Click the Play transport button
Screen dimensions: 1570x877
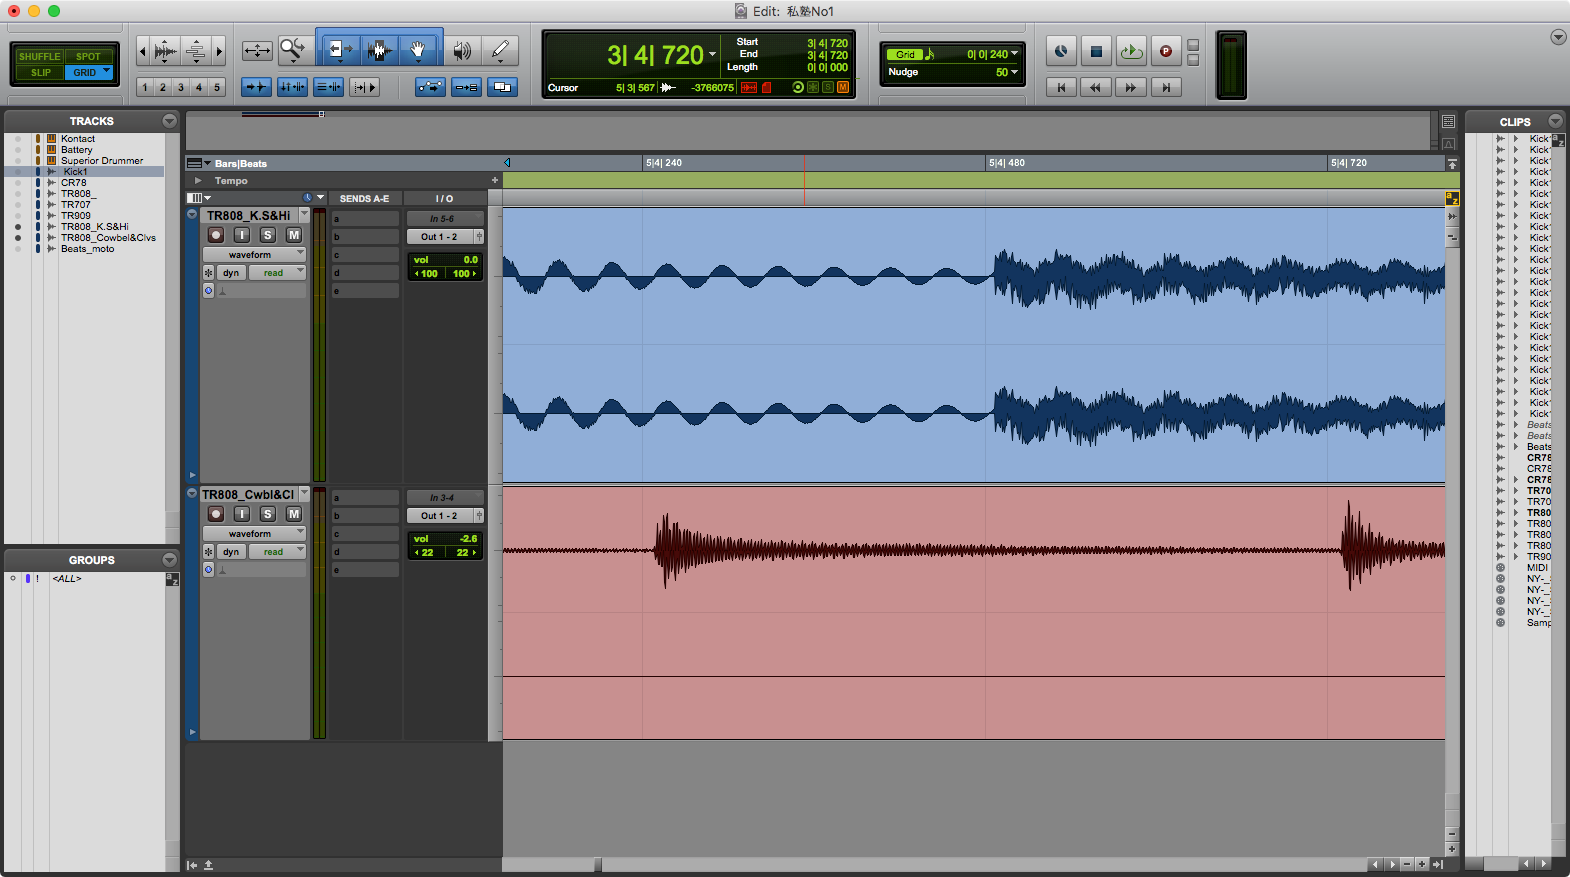click(1131, 51)
